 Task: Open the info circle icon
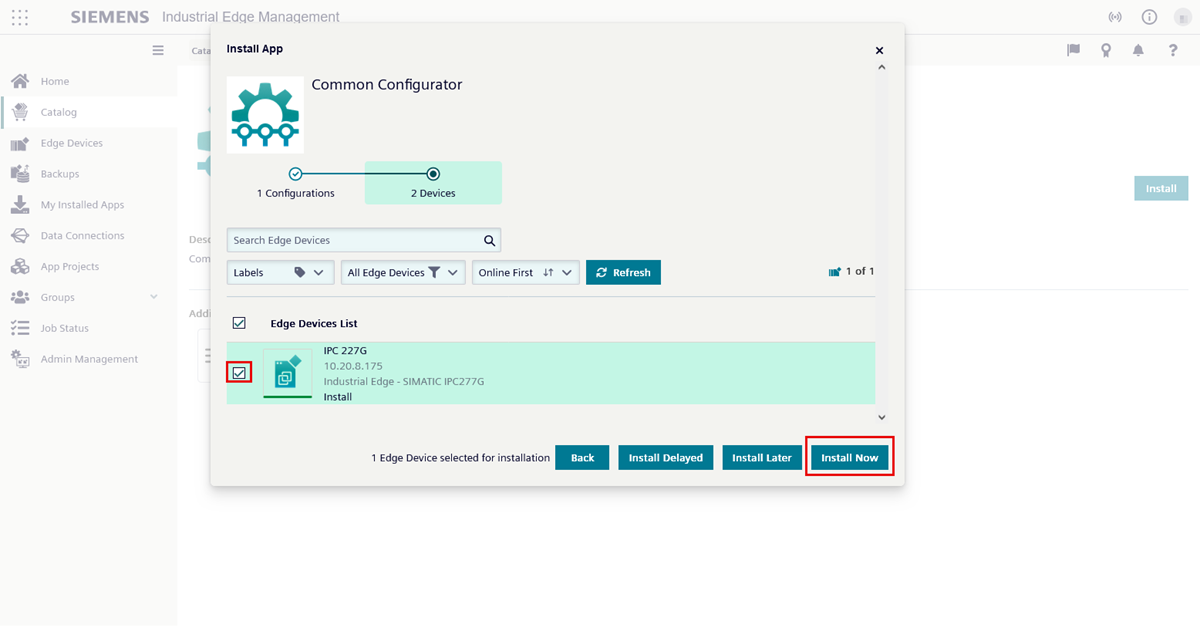pos(1149,17)
